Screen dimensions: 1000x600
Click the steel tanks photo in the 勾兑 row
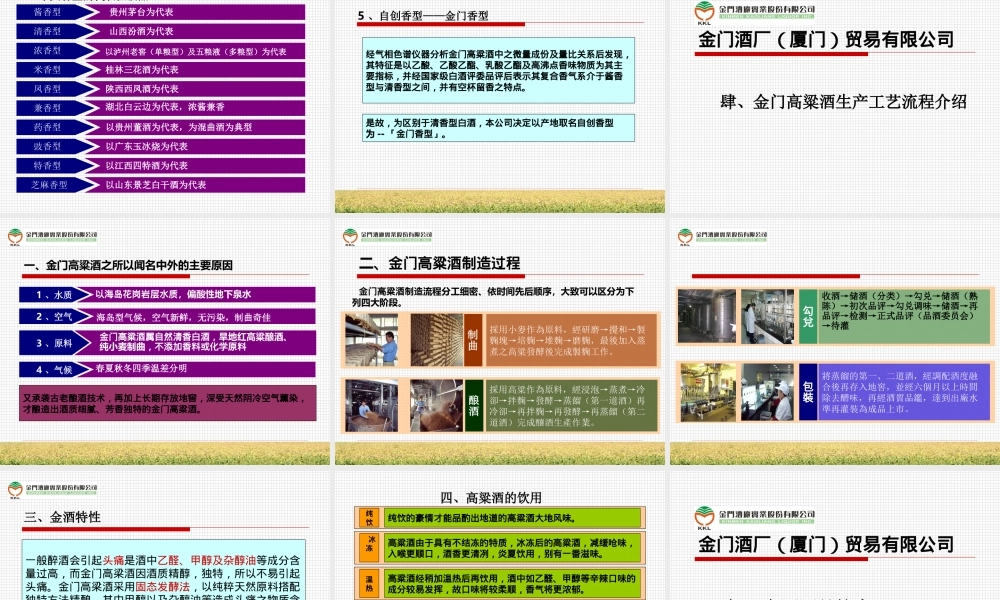(x=707, y=317)
